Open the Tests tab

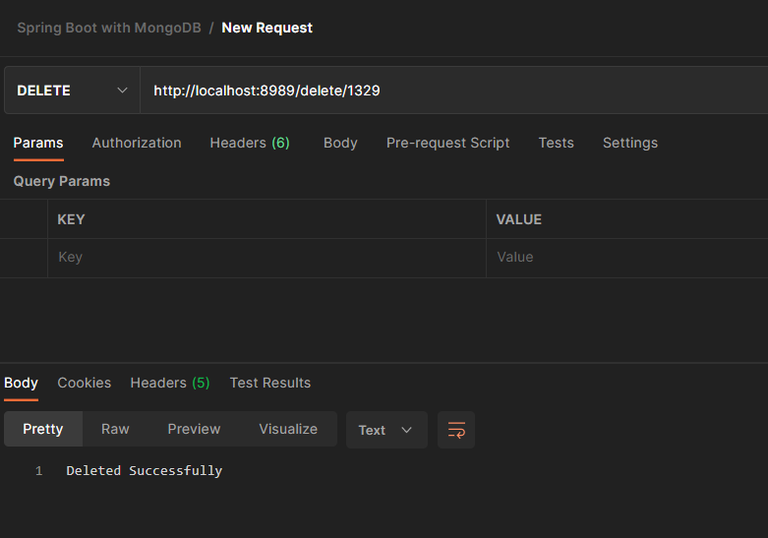click(556, 143)
